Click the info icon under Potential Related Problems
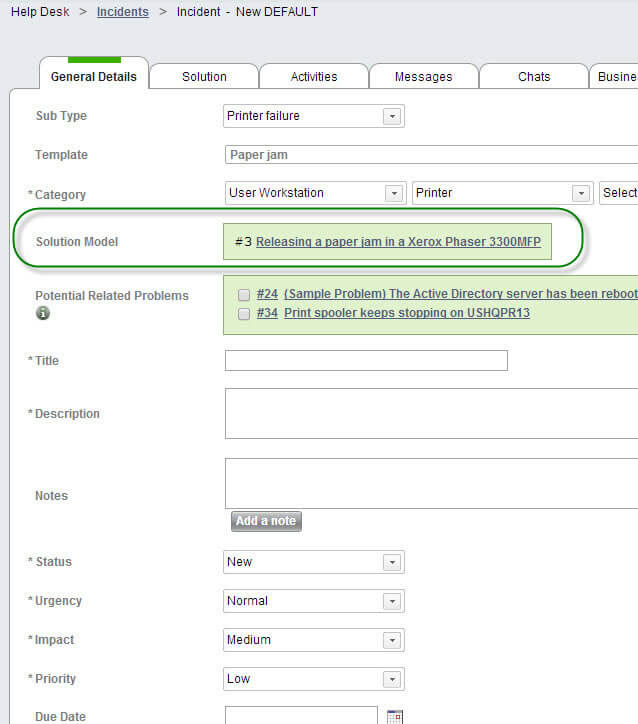Viewport: 638px width, 724px height. (43, 313)
